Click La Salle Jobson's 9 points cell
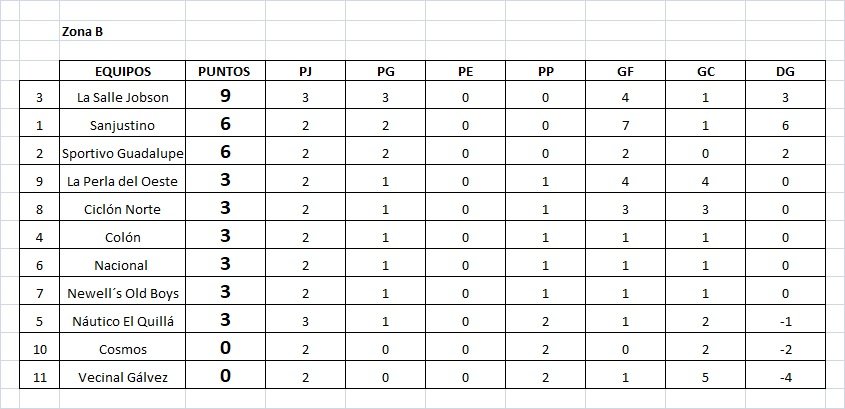This screenshot has width=845, height=409. [x=224, y=98]
